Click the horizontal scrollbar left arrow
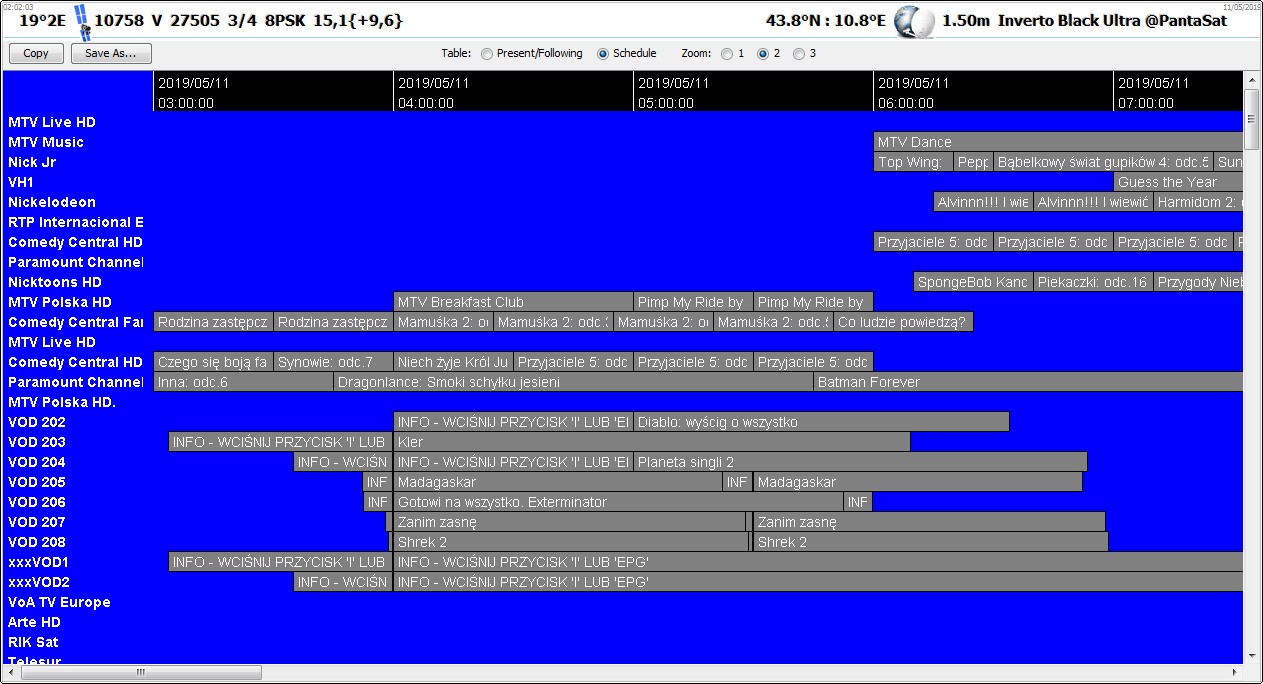 pyautogui.click(x=12, y=673)
